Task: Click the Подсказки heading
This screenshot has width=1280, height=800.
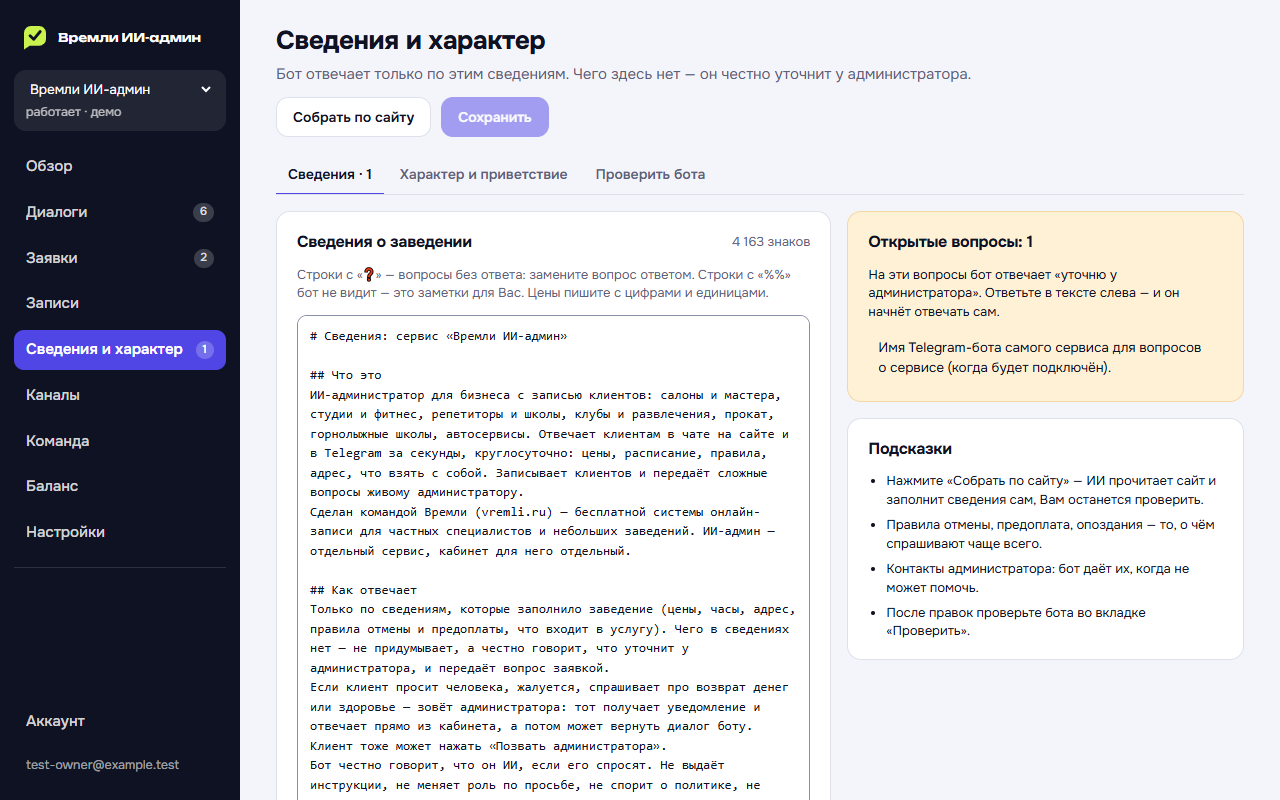Action: 910,449
